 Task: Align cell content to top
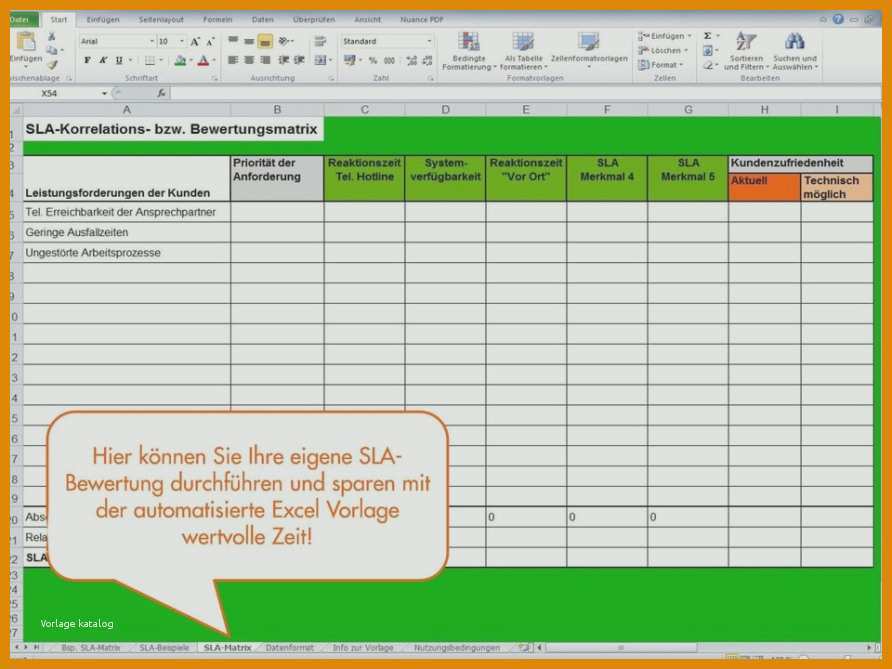pos(233,41)
